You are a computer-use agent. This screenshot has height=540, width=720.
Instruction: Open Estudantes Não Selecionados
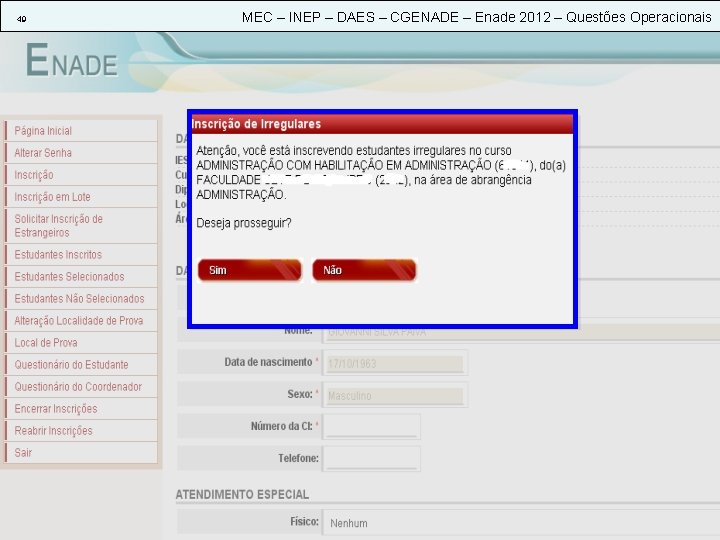point(79,299)
